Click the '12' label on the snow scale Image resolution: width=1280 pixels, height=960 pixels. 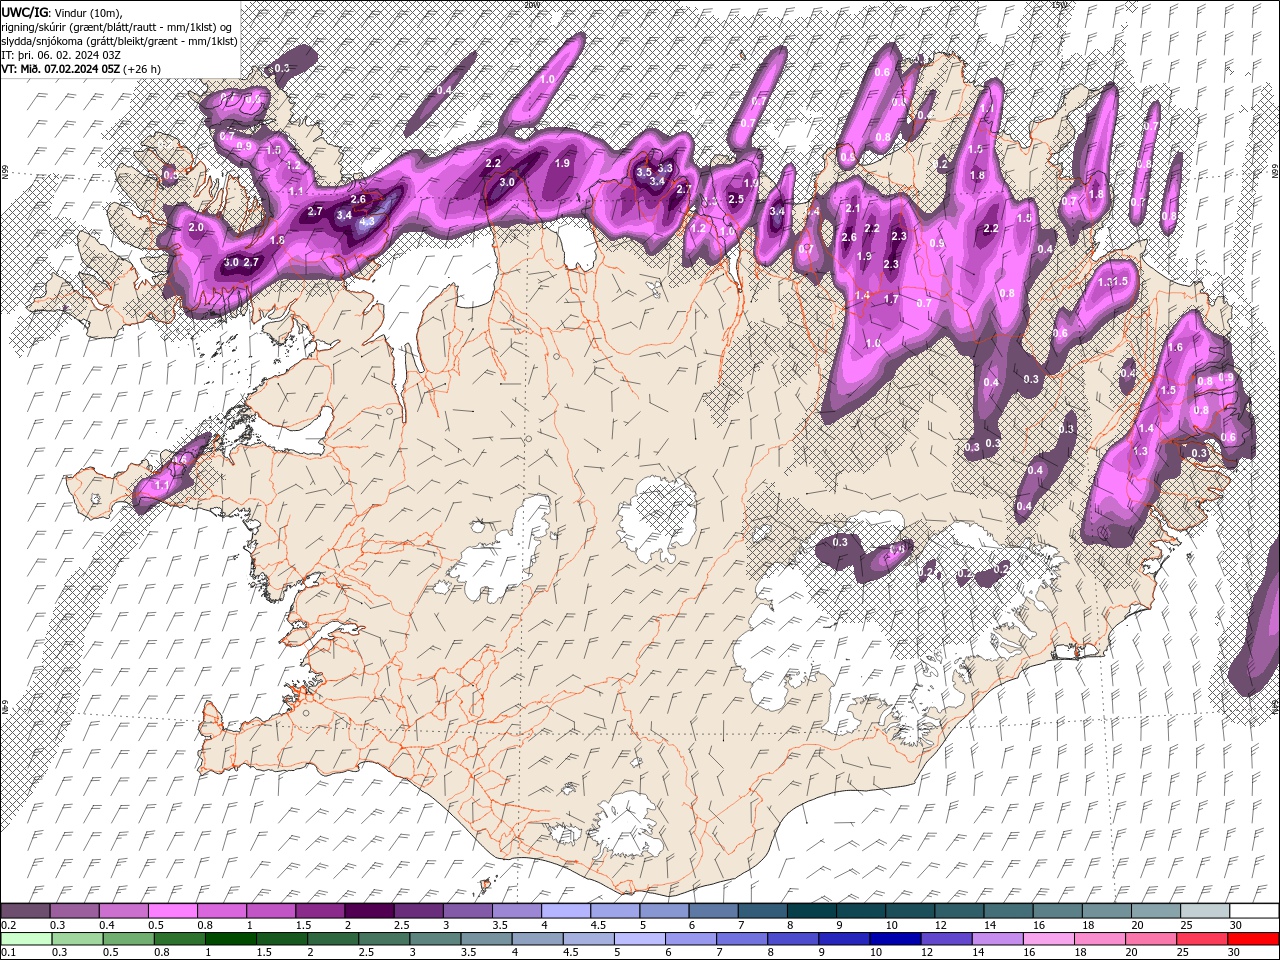coord(940,925)
